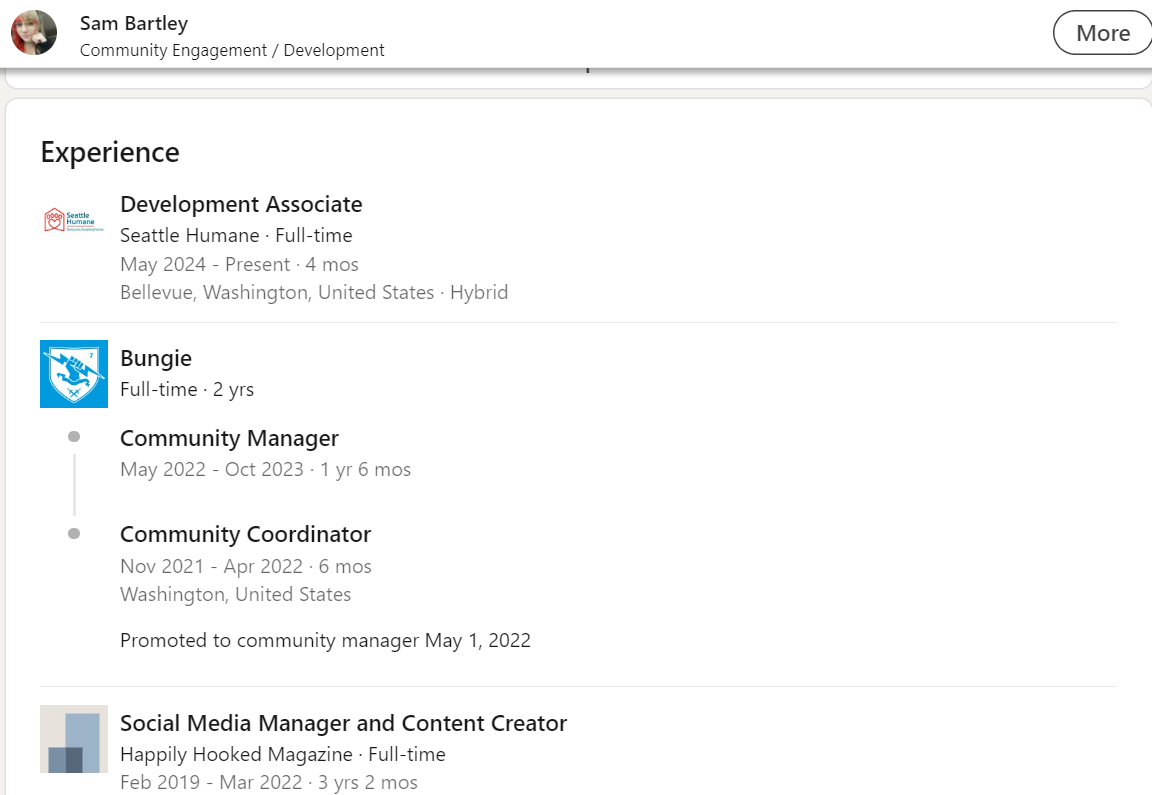
Task: Open the Seattle Humane company logo
Action: tap(73, 220)
